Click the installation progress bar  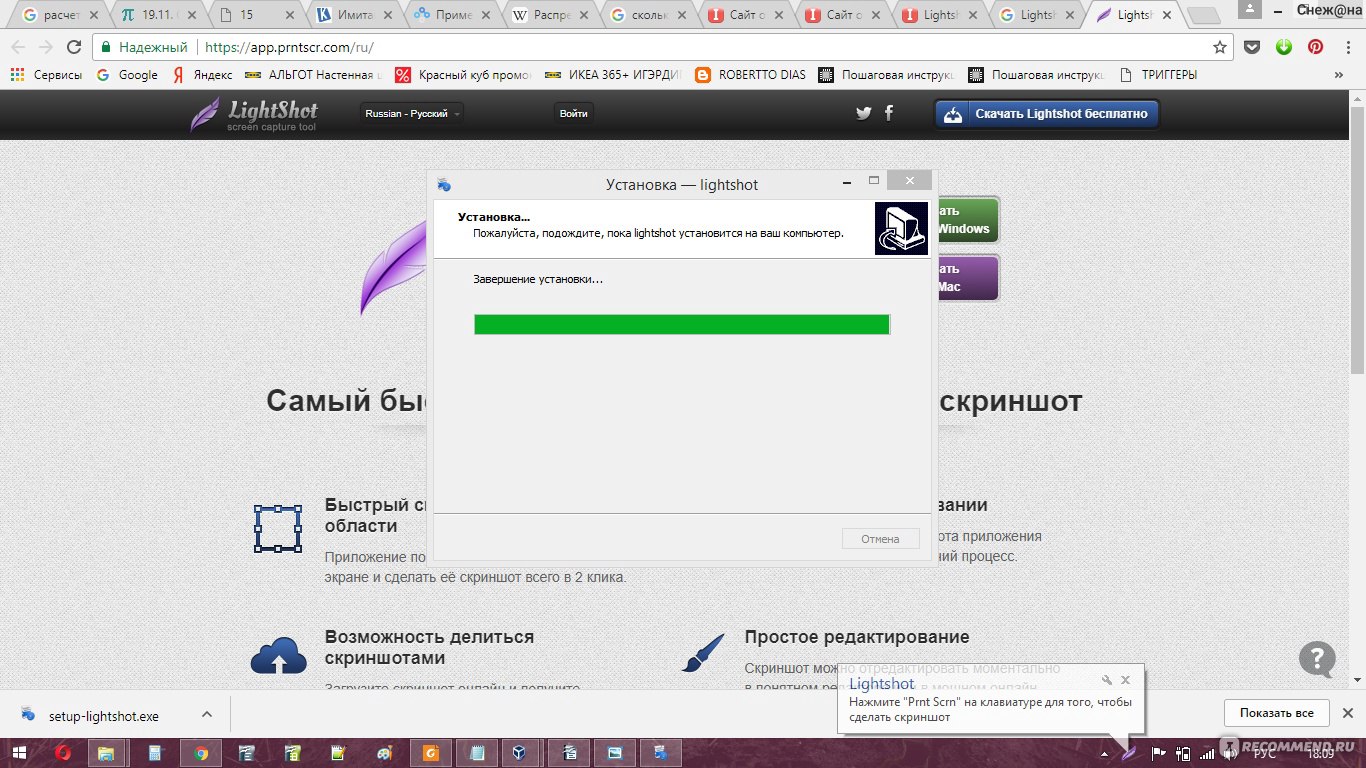click(x=682, y=325)
